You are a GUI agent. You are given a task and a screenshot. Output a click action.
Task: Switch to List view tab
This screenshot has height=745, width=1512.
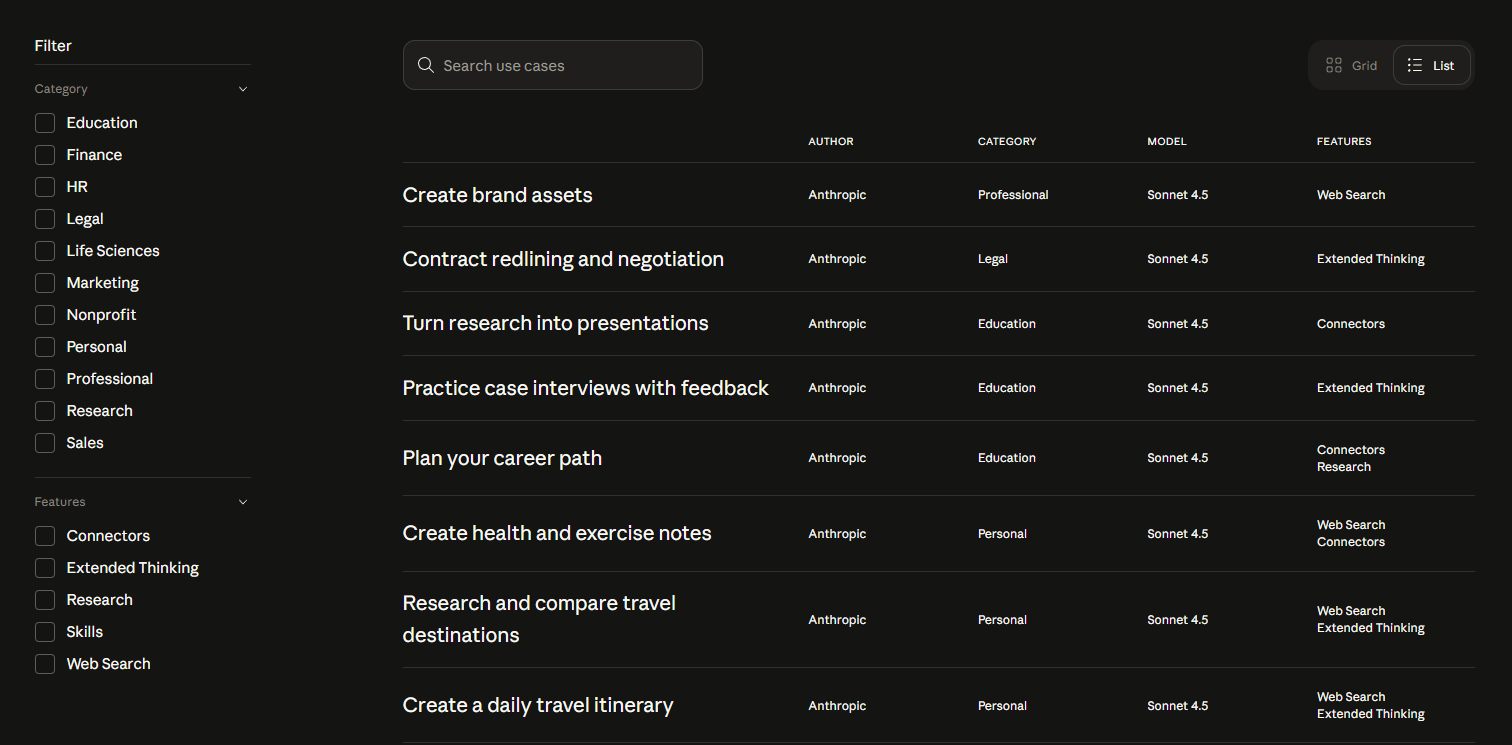(x=1432, y=65)
